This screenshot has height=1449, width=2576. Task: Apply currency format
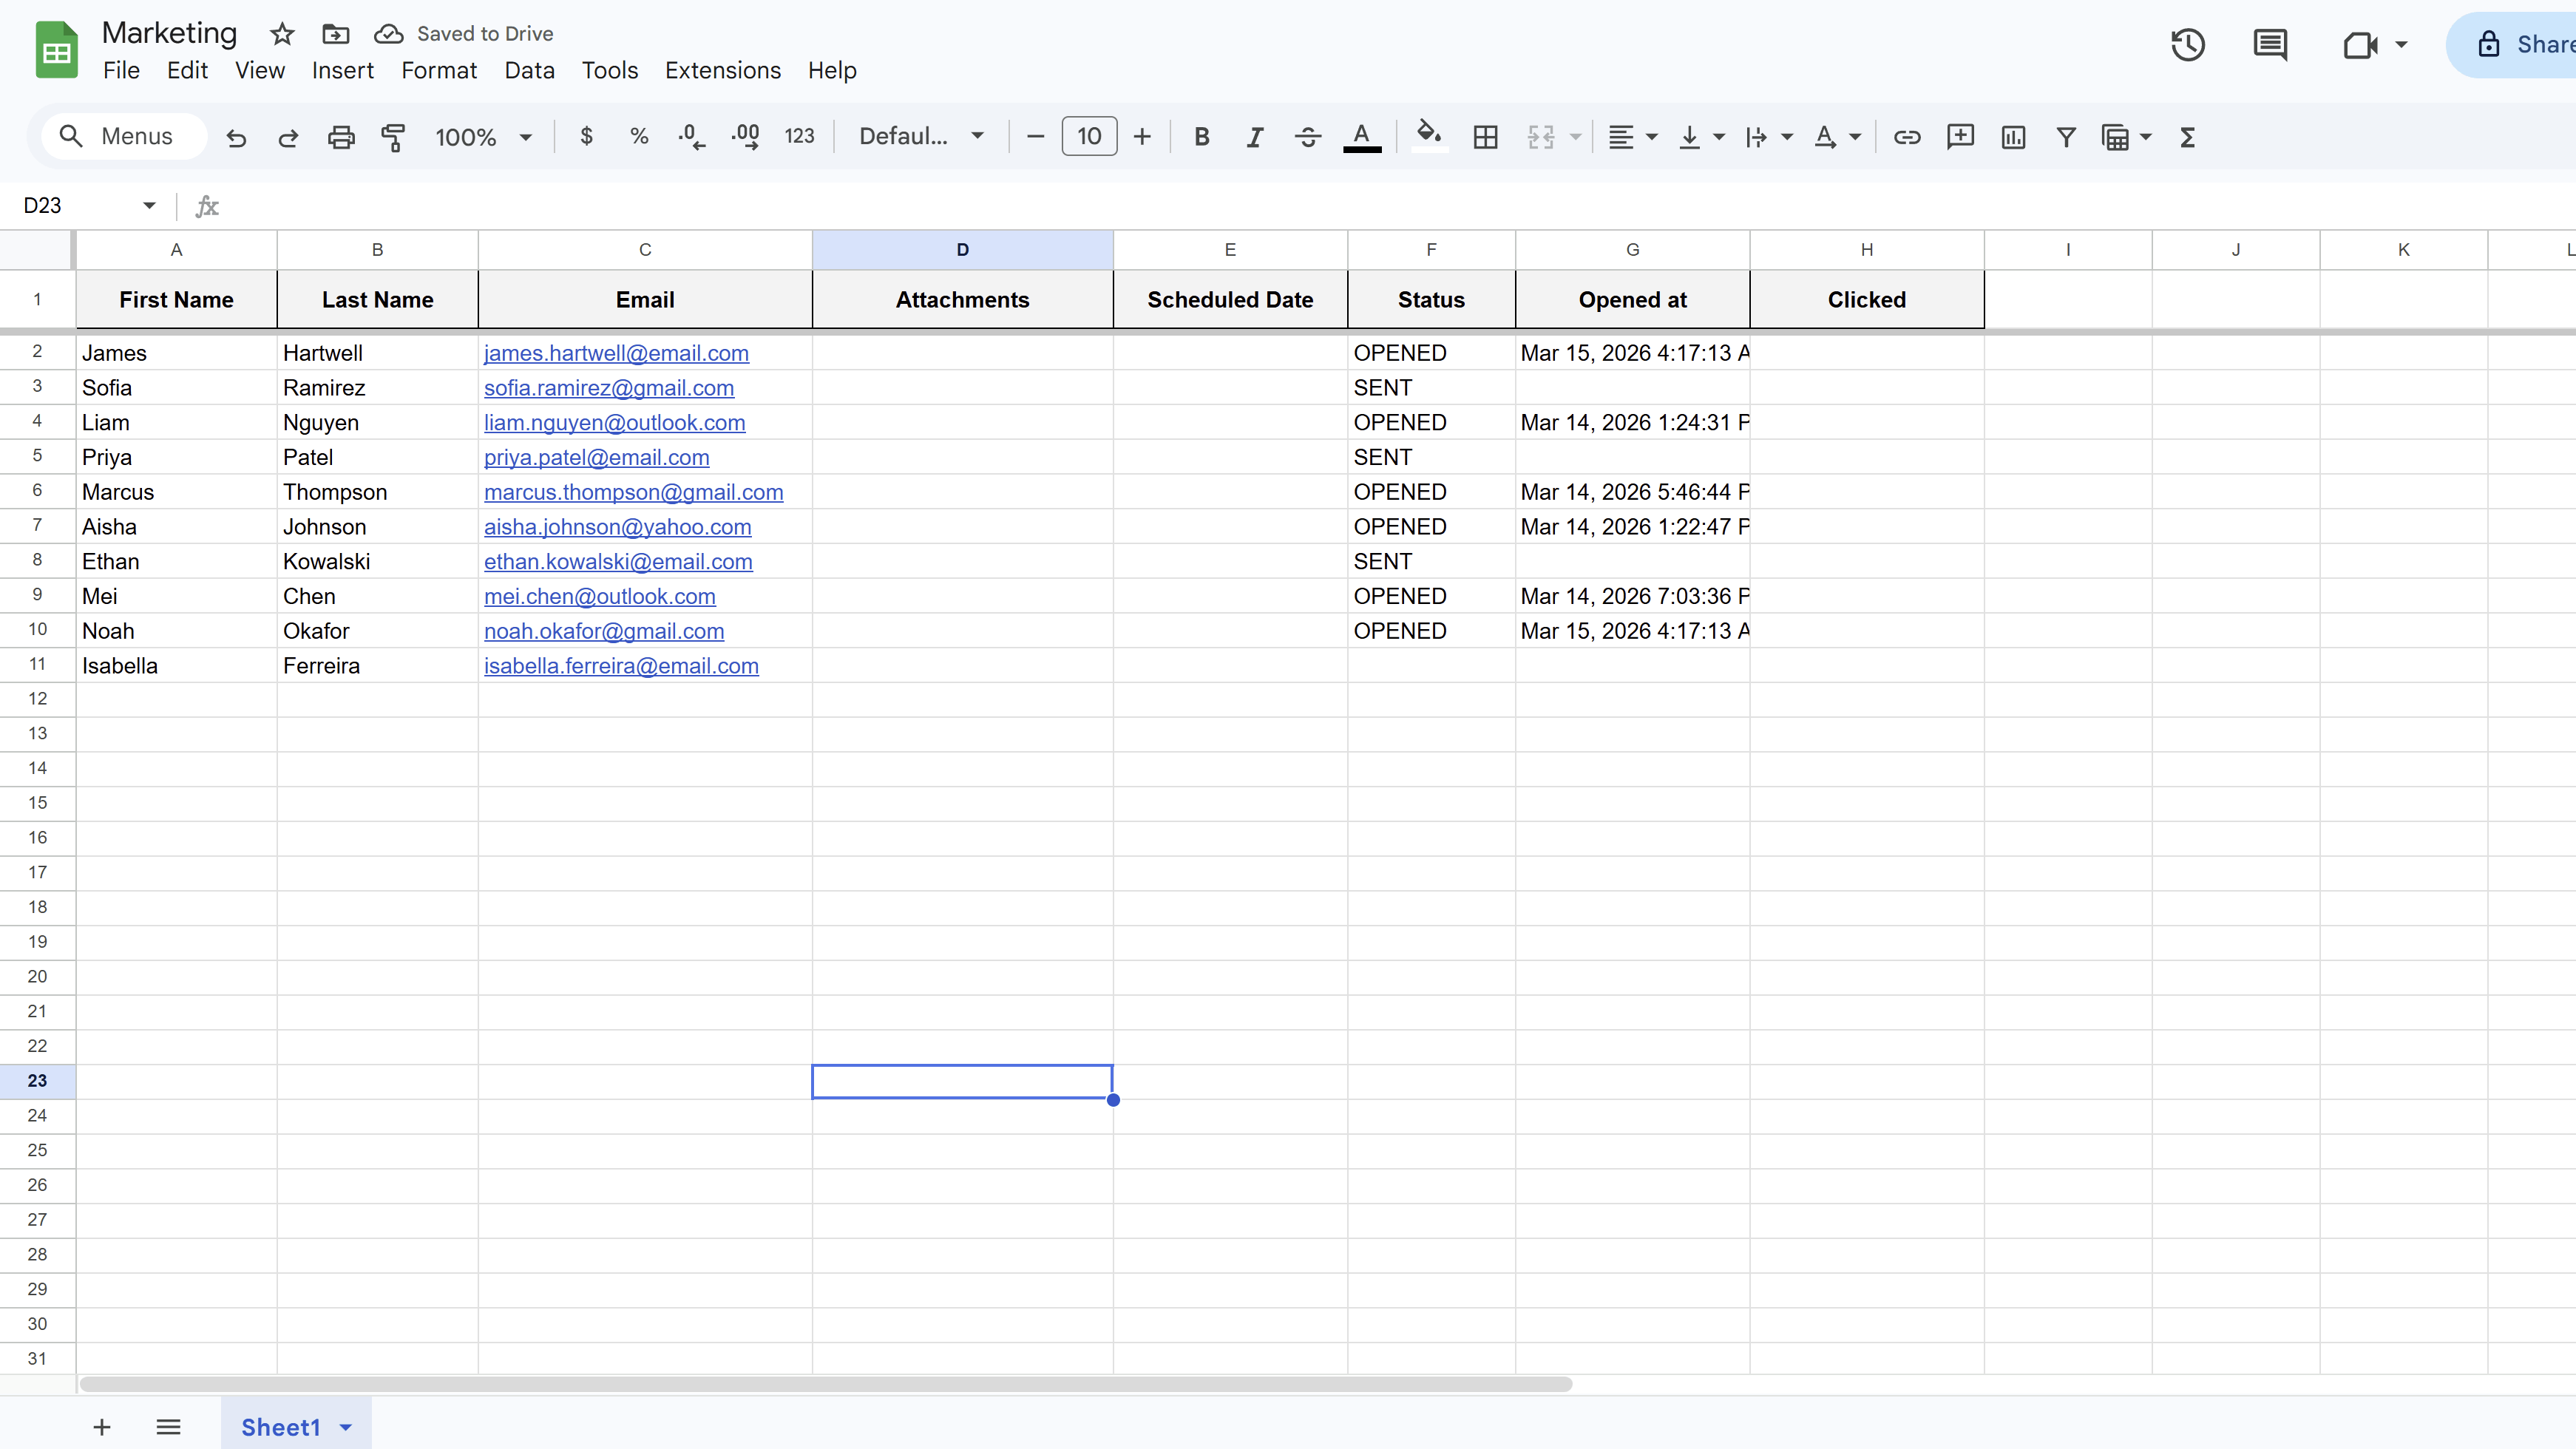click(x=586, y=137)
